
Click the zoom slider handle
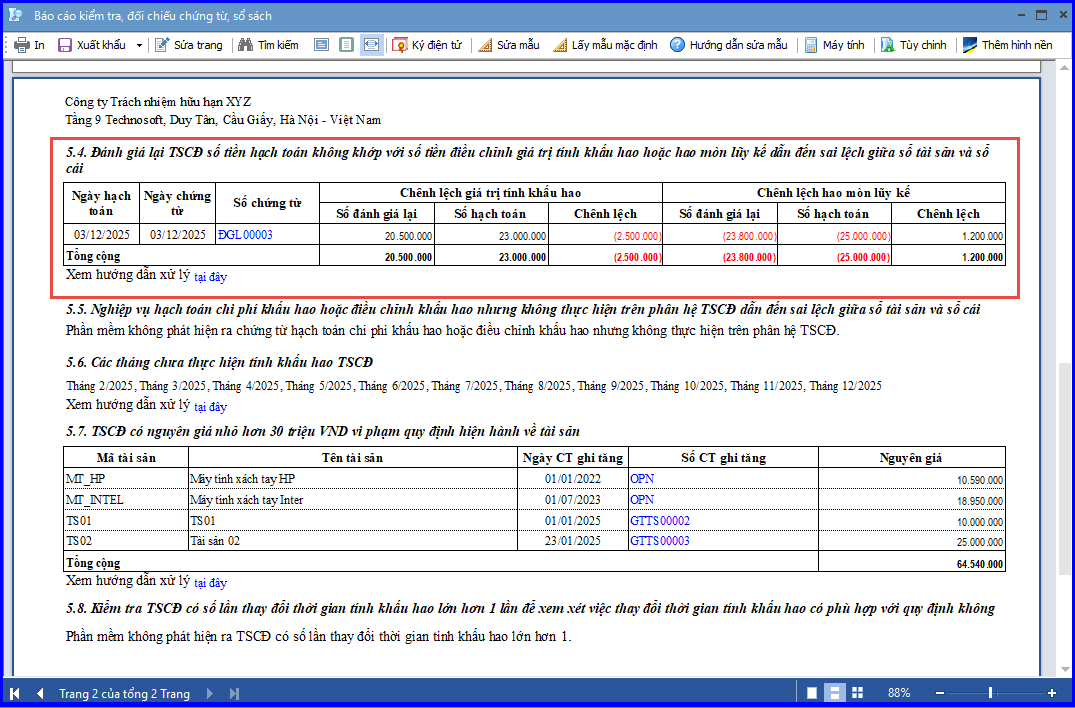click(x=990, y=693)
